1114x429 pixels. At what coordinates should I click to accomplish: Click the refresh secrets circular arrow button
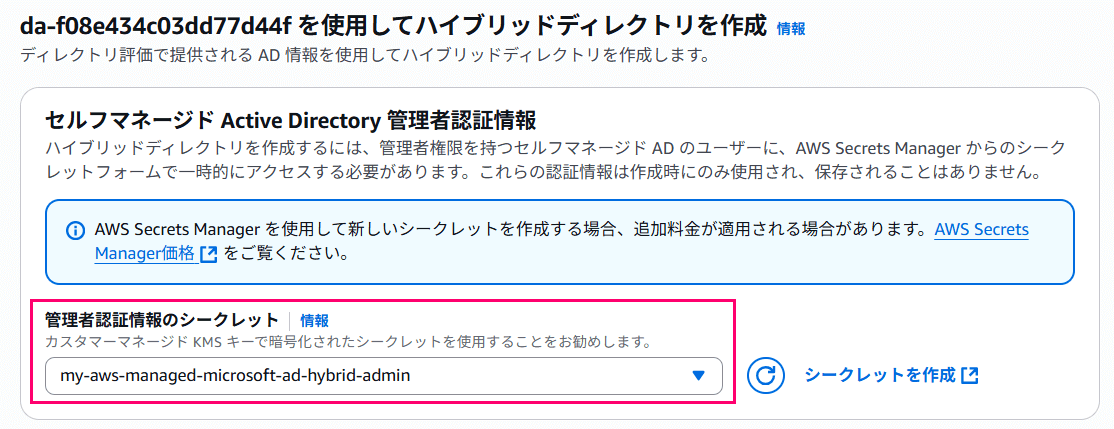[x=764, y=376]
